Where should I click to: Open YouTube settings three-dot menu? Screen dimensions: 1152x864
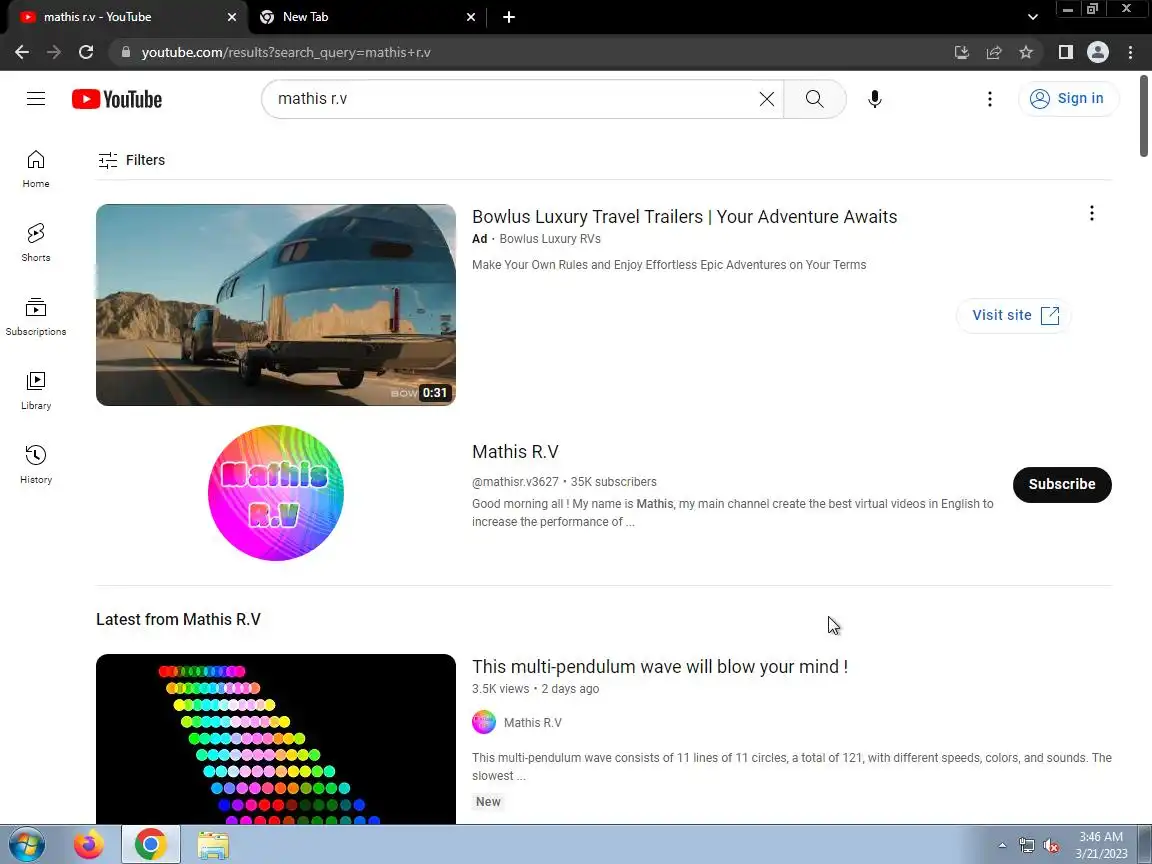tap(990, 99)
